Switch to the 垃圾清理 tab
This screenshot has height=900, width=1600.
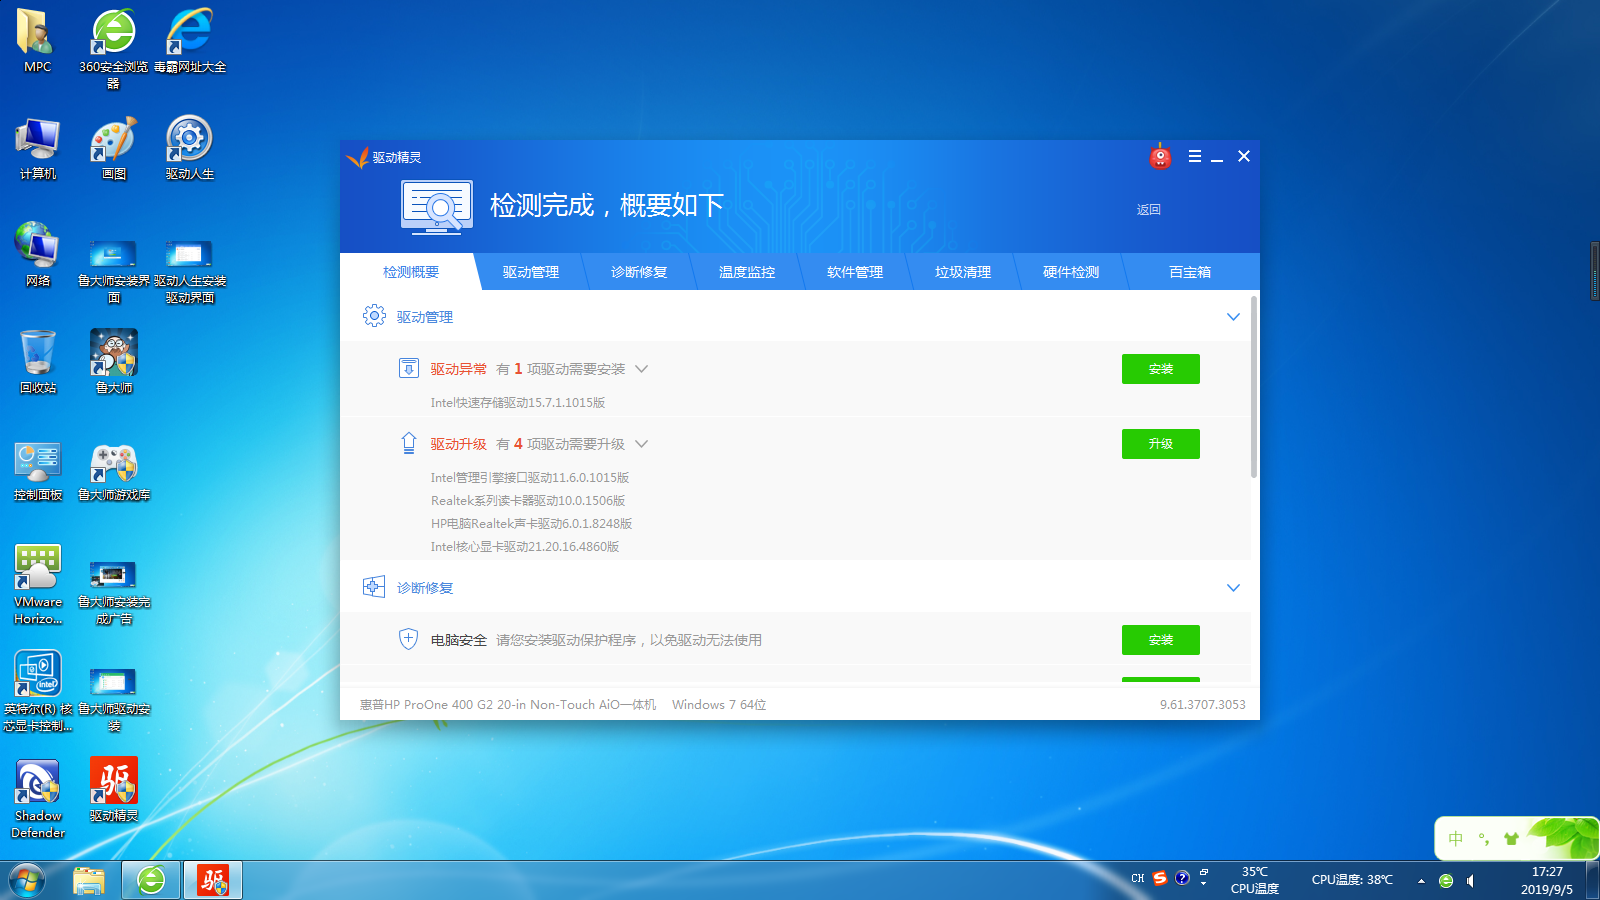pyautogui.click(x=963, y=272)
